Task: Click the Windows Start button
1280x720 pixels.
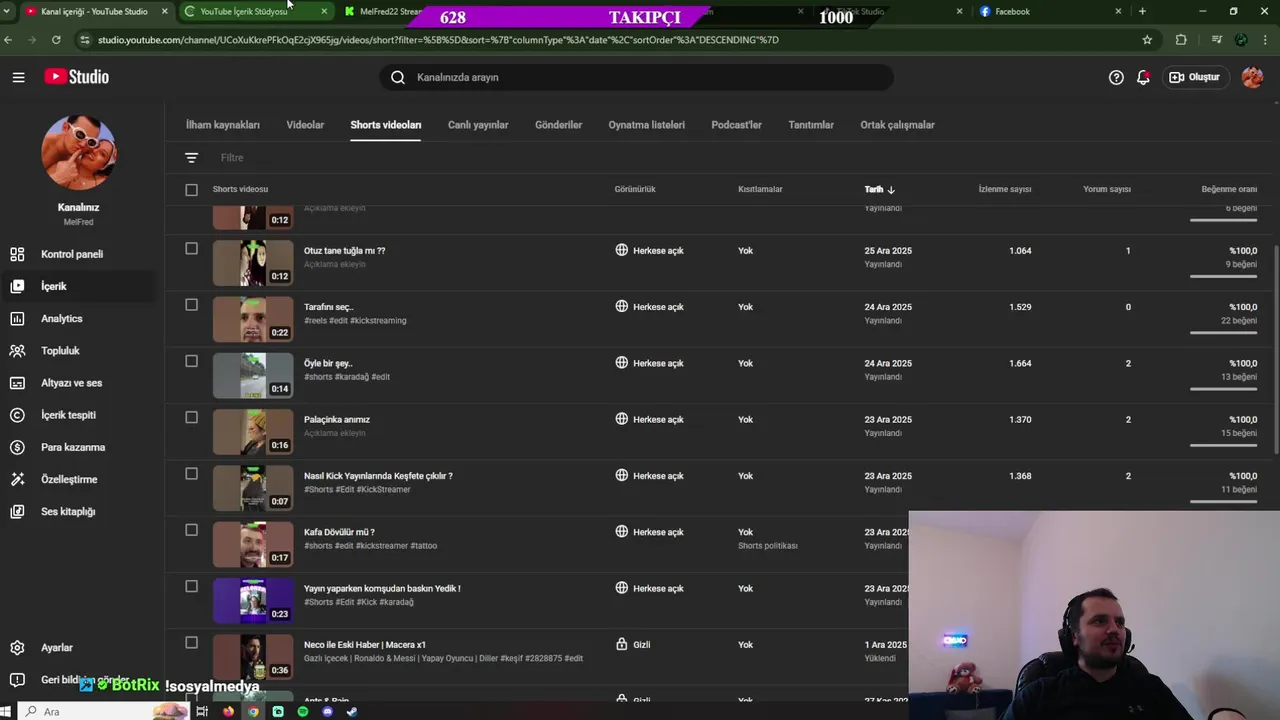Action: point(6,711)
